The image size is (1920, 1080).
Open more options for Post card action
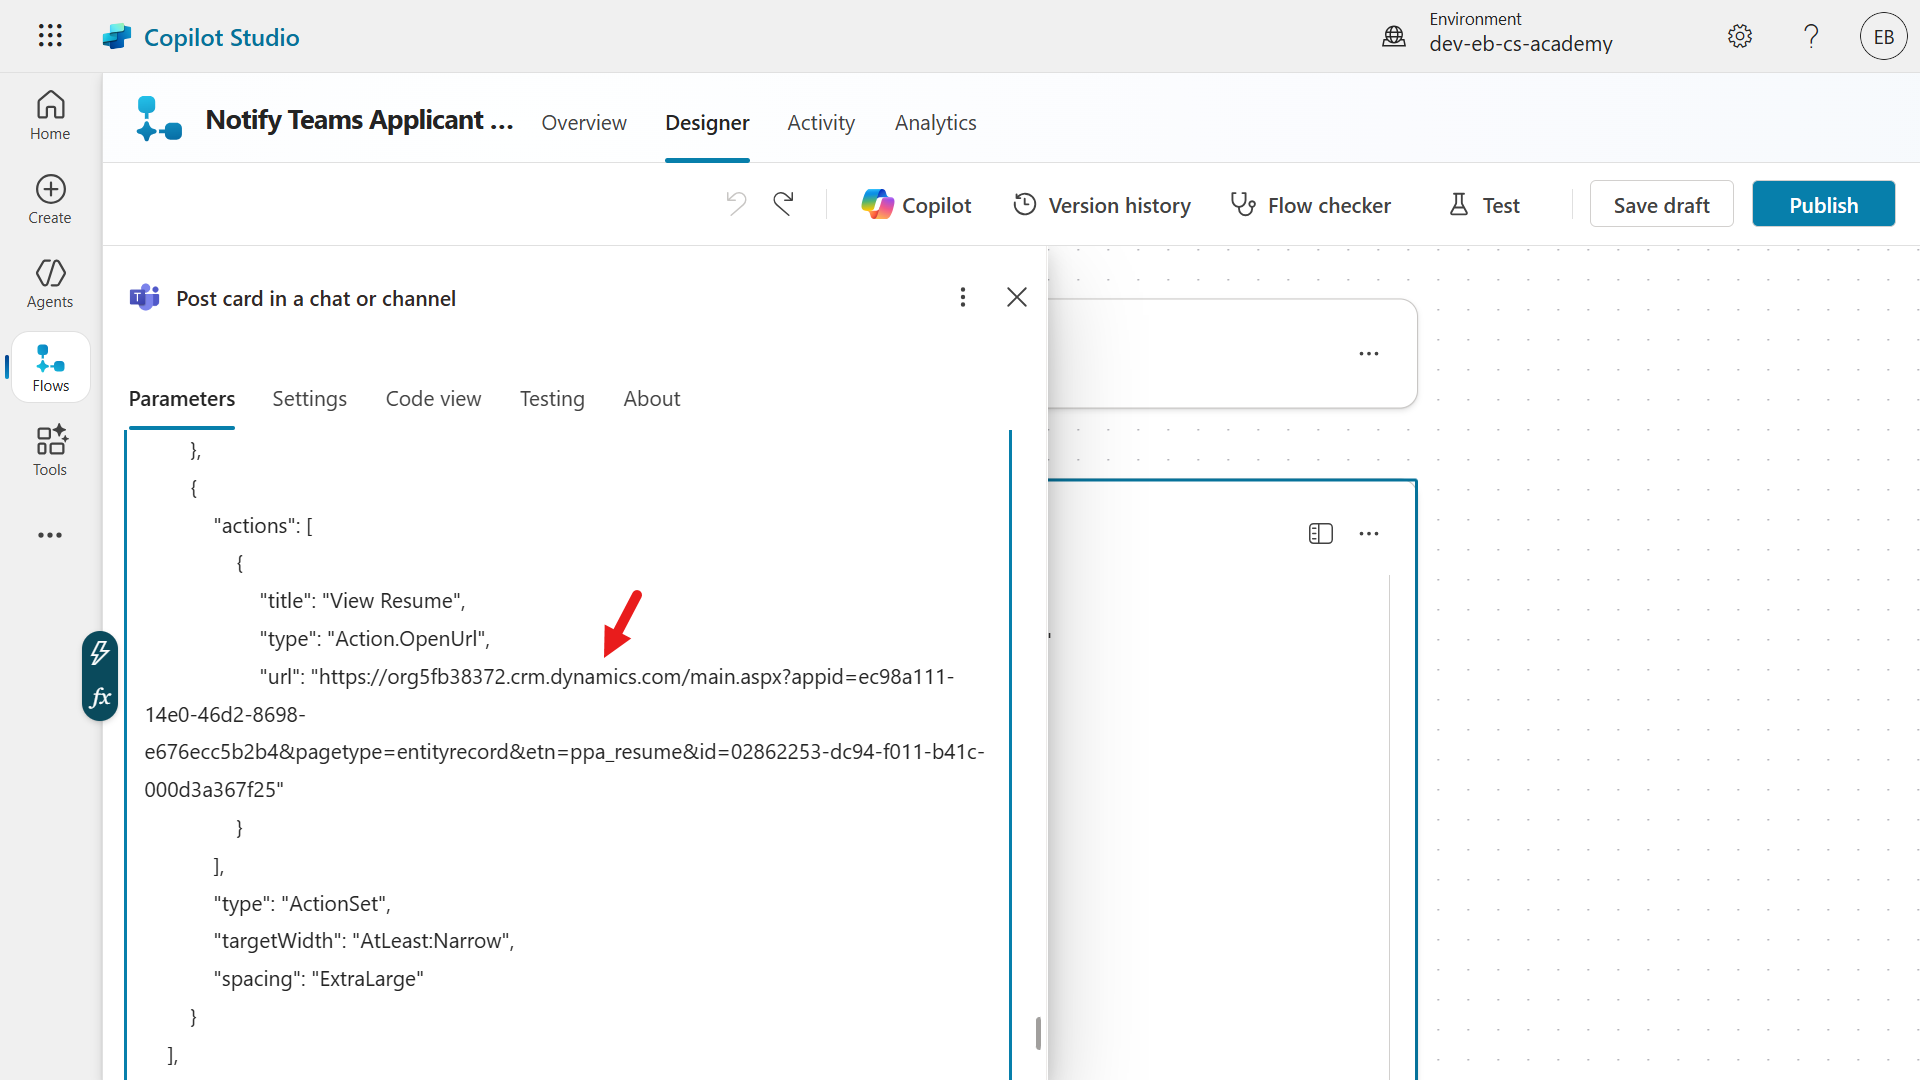pyautogui.click(x=963, y=297)
